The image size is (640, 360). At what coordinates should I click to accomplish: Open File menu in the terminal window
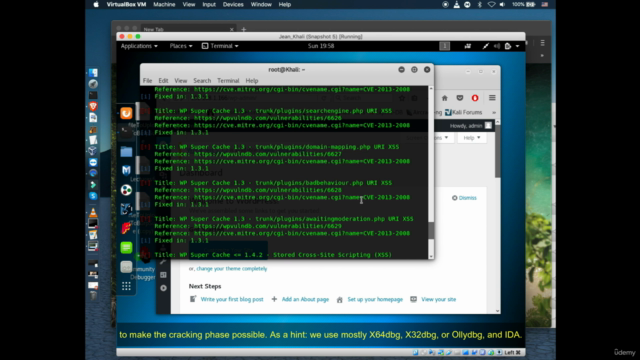147,81
